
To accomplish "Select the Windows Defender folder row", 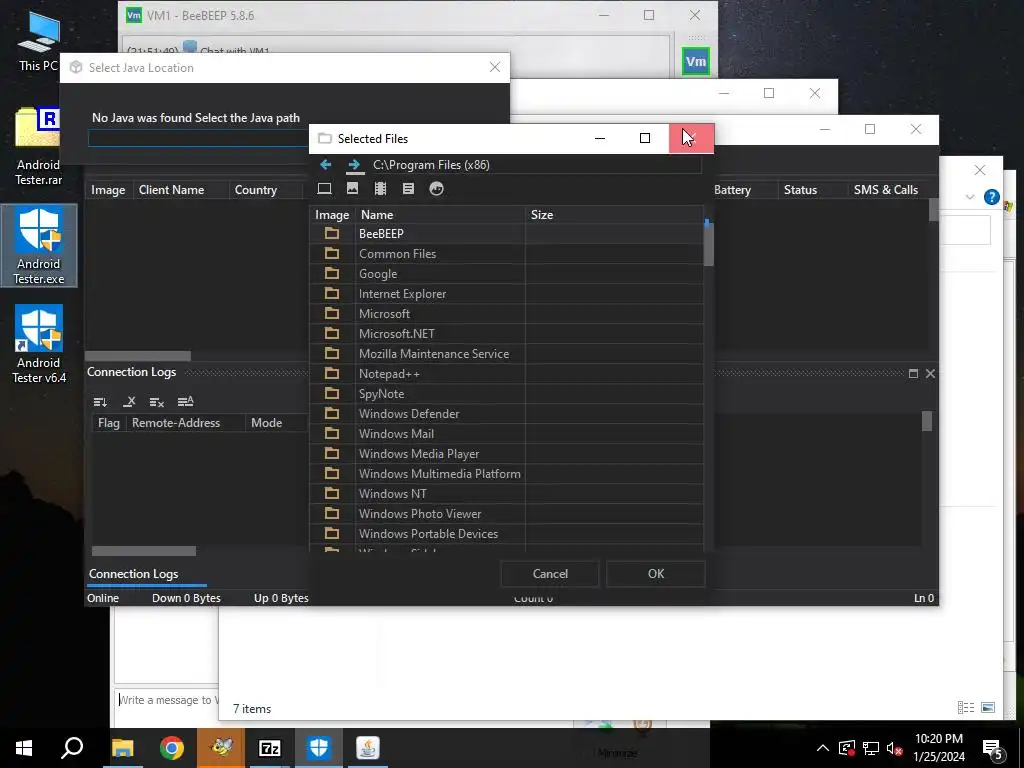I will 507,414.
